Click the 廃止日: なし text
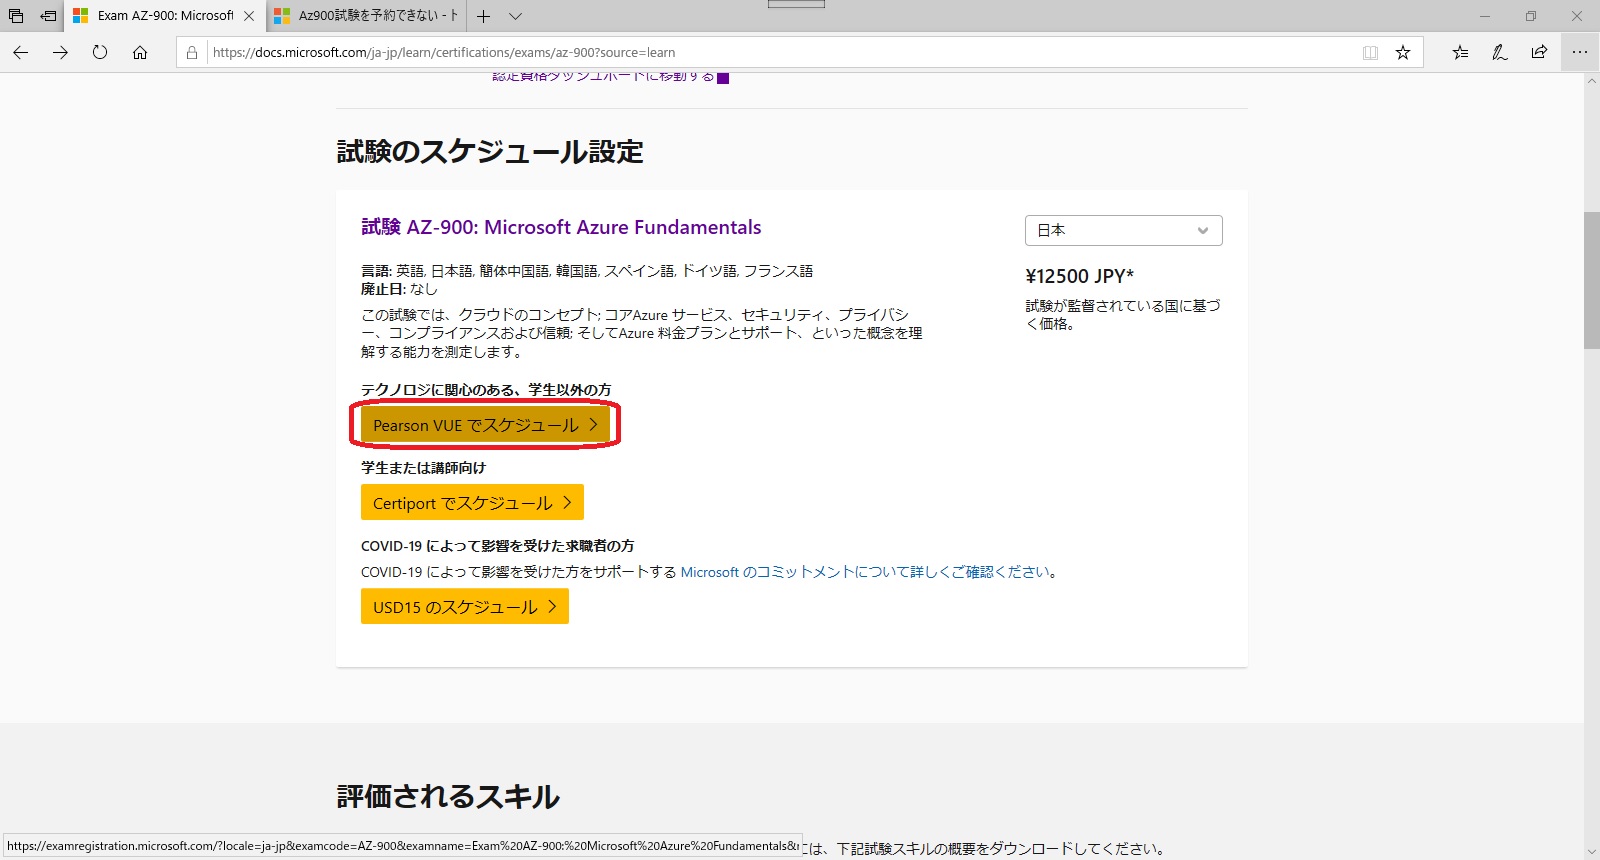This screenshot has width=1600, height=860. tap(399, 289)
